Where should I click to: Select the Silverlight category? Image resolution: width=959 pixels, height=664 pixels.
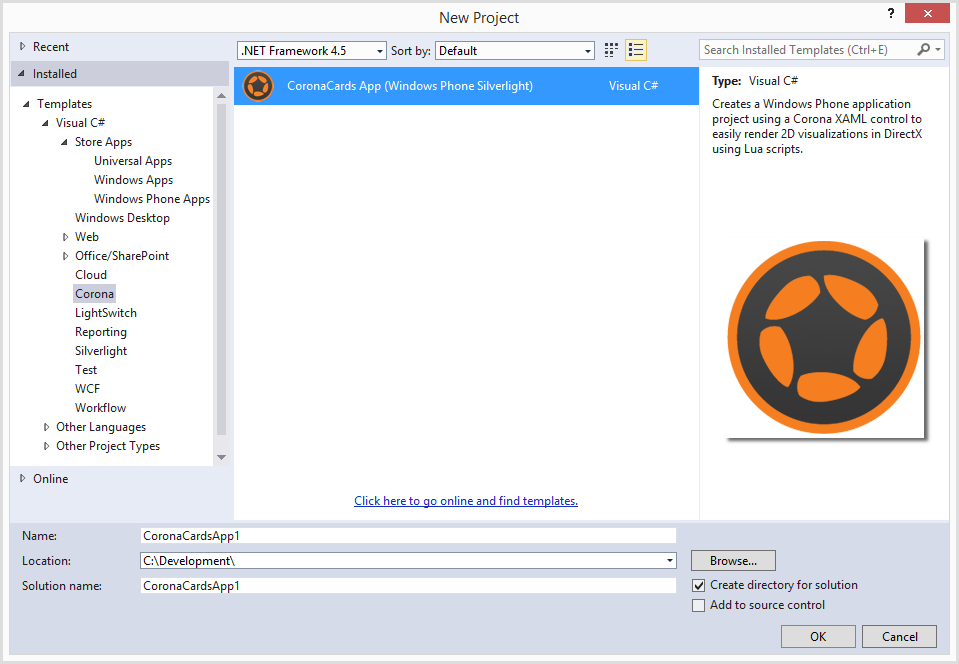[x=101, y=351]
